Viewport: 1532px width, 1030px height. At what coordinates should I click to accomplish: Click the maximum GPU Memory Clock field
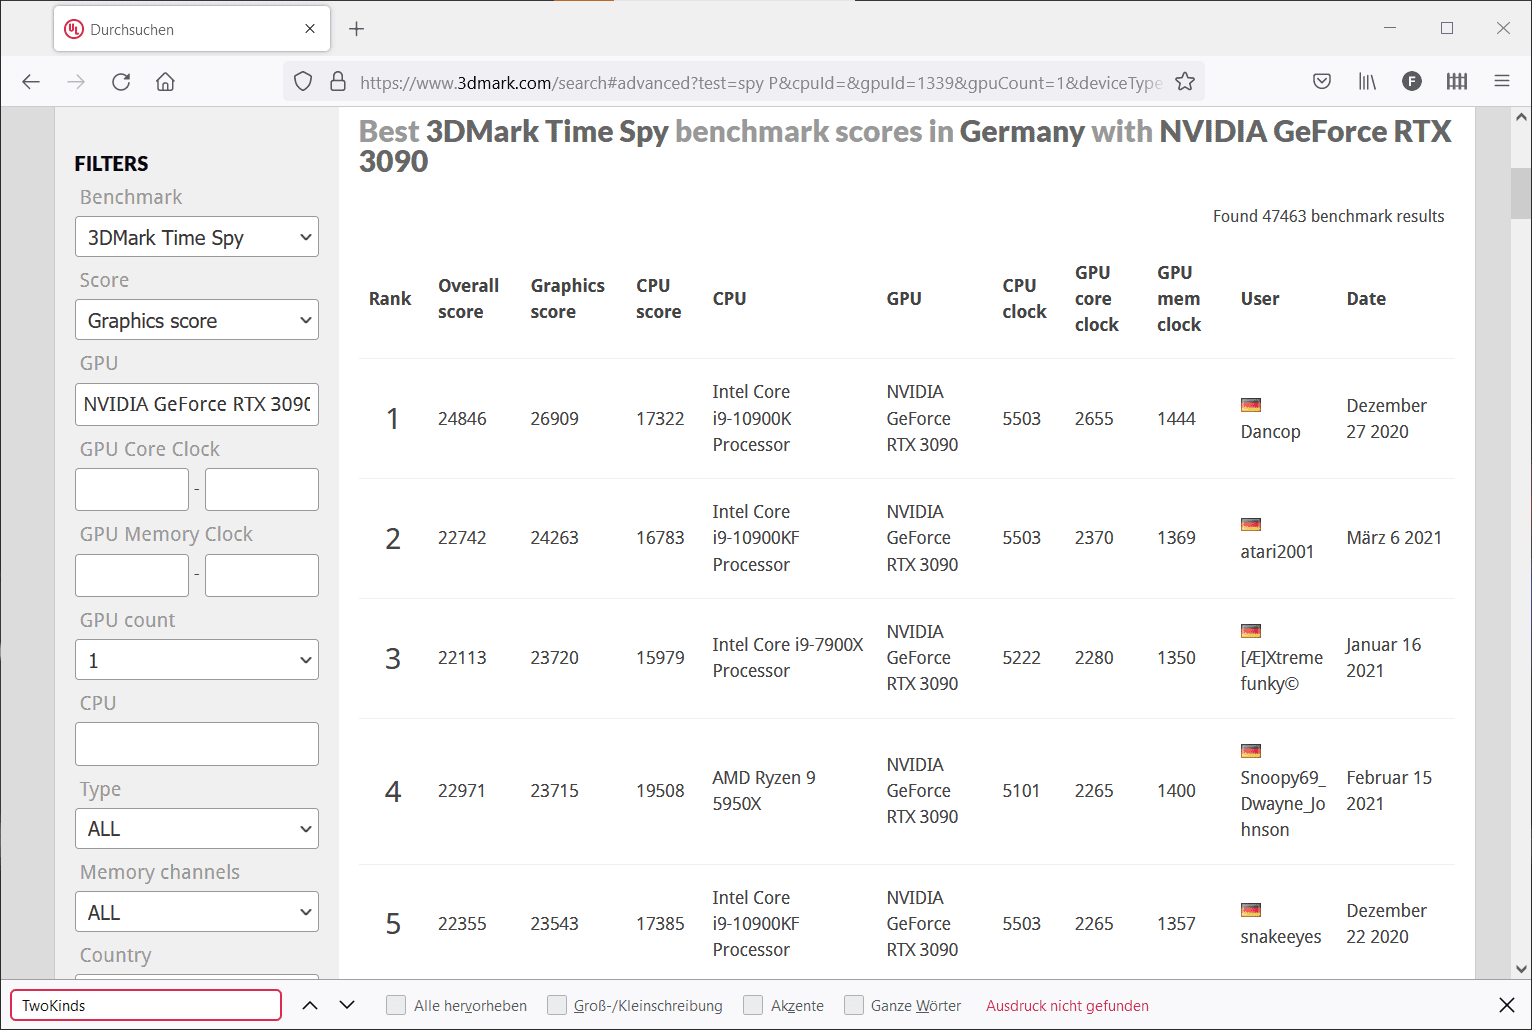click(262, 576)
